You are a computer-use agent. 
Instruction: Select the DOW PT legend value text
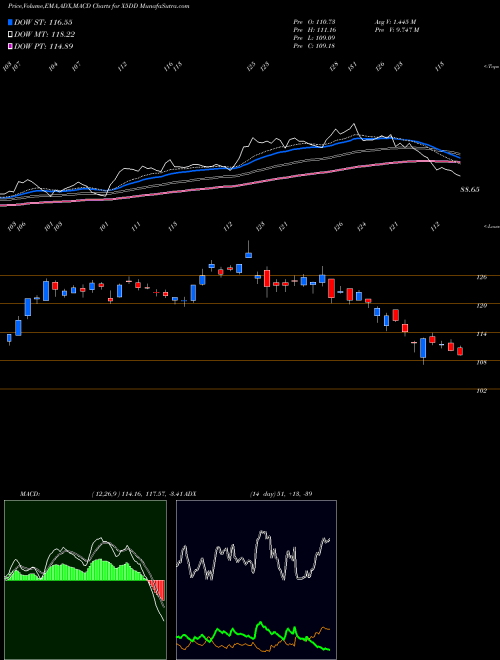coord(61,46)
